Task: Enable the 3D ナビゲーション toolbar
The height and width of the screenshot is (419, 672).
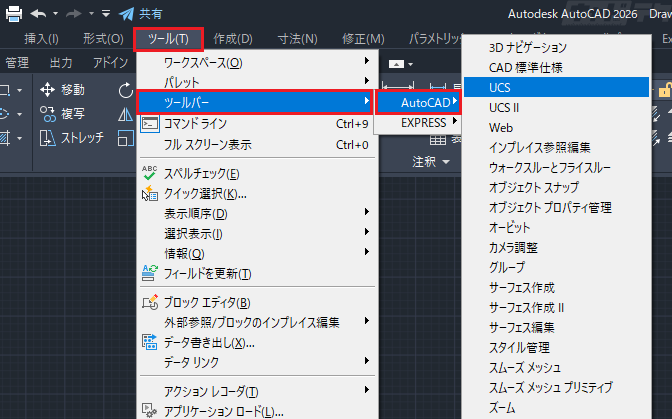Action: coord(556,47)
